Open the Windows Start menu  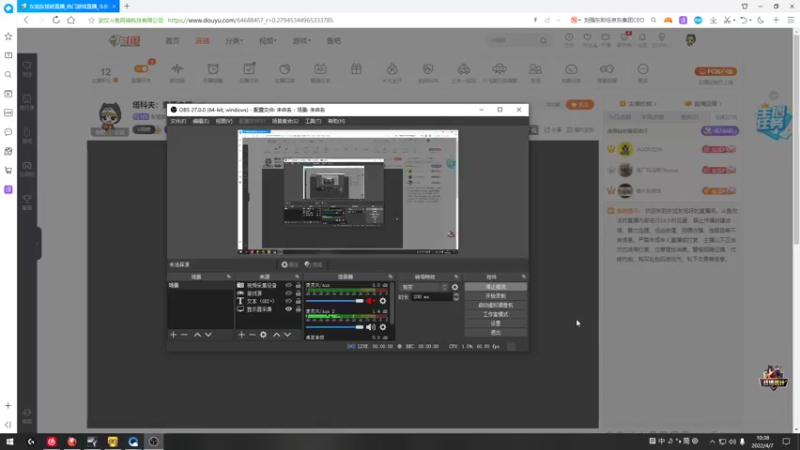coord(10,441)
